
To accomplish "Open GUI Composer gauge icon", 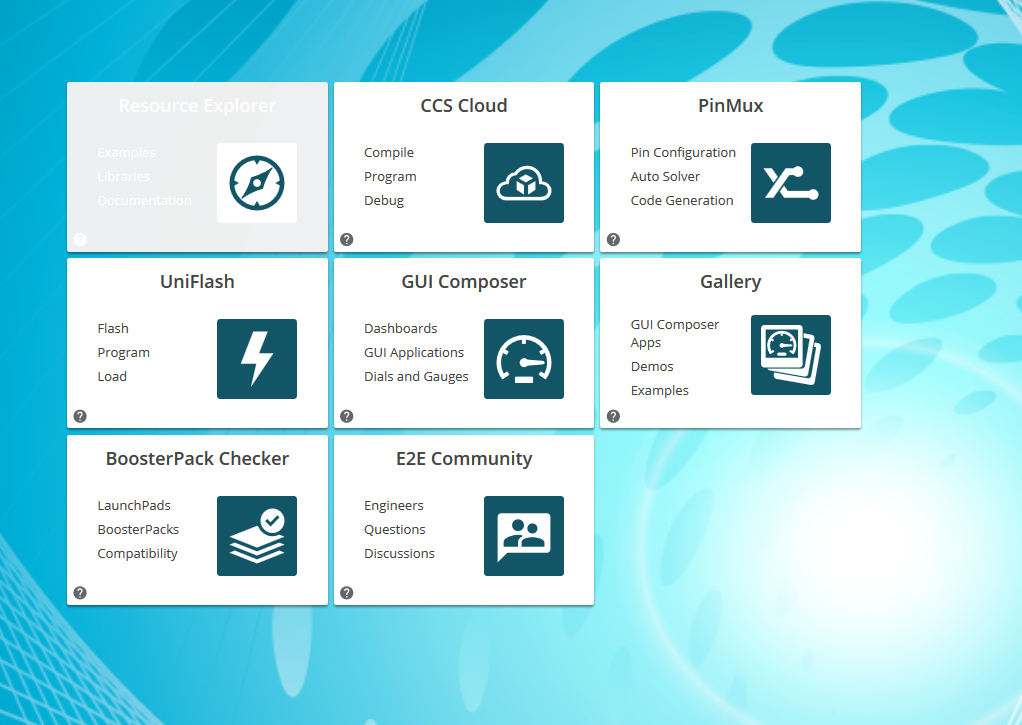I will click(523, 359).
